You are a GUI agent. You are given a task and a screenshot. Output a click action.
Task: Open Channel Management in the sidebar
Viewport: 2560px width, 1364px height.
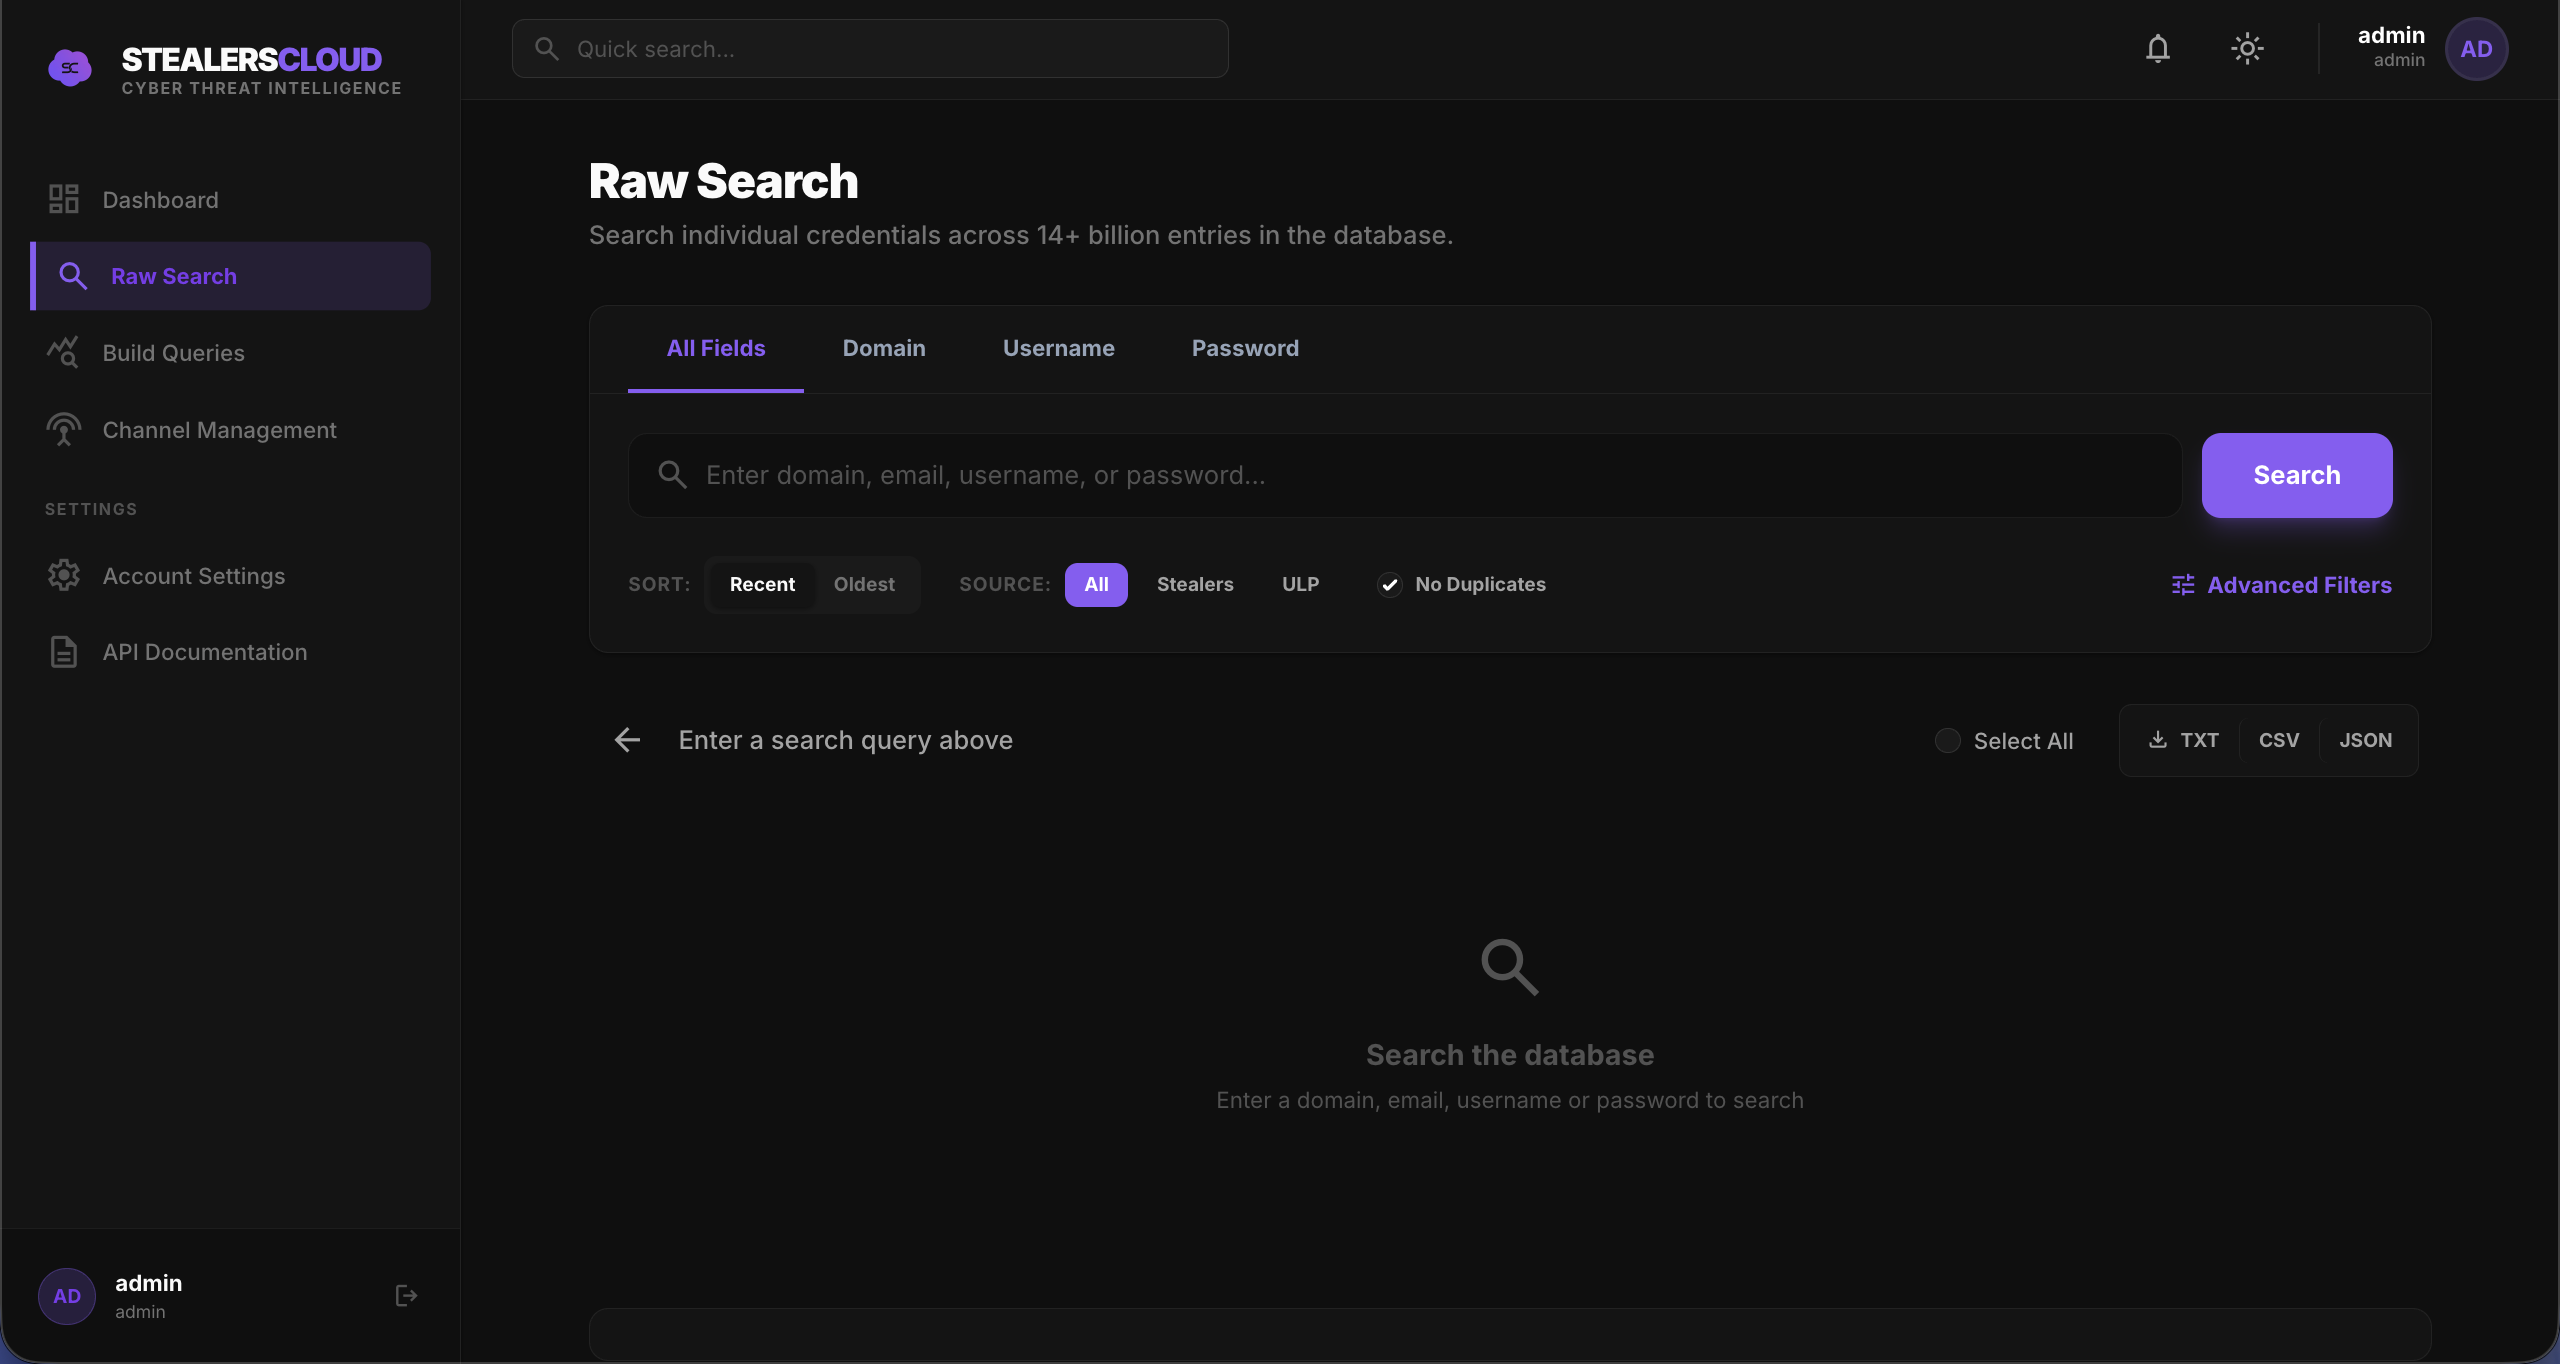pyautogui.click(x=219, y=429)
